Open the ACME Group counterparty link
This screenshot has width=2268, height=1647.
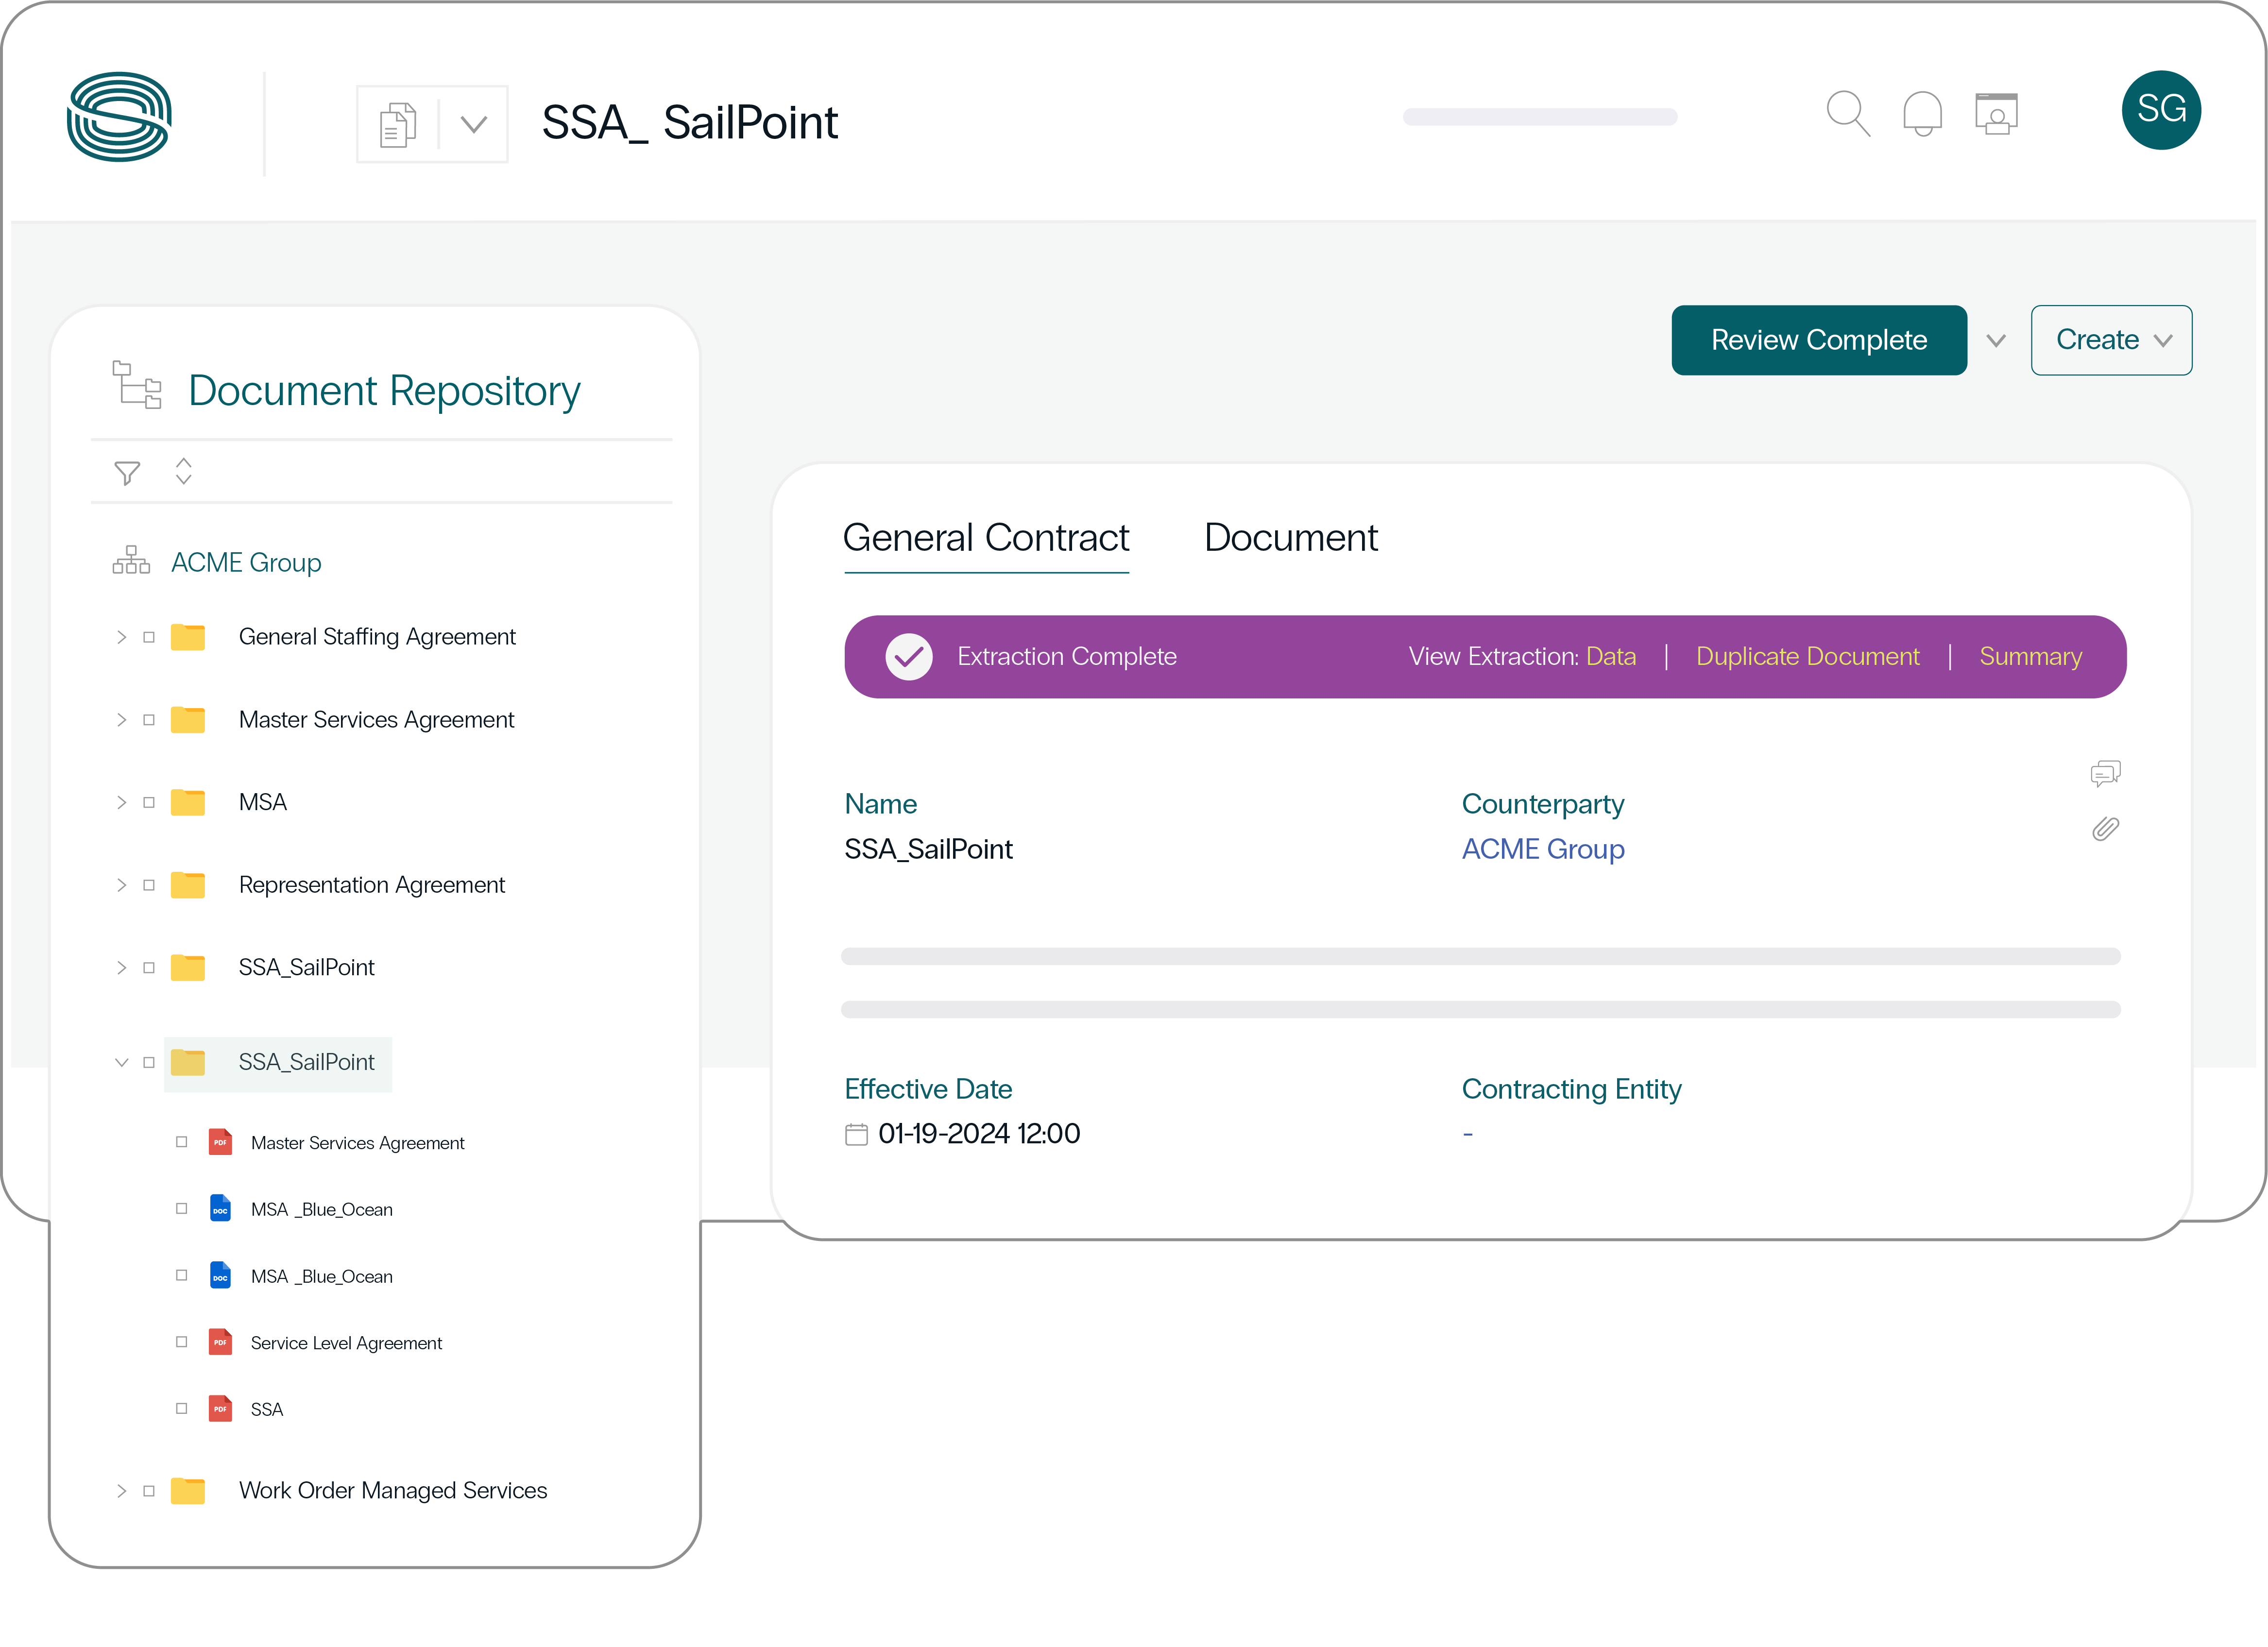(x=1542, y=849)
